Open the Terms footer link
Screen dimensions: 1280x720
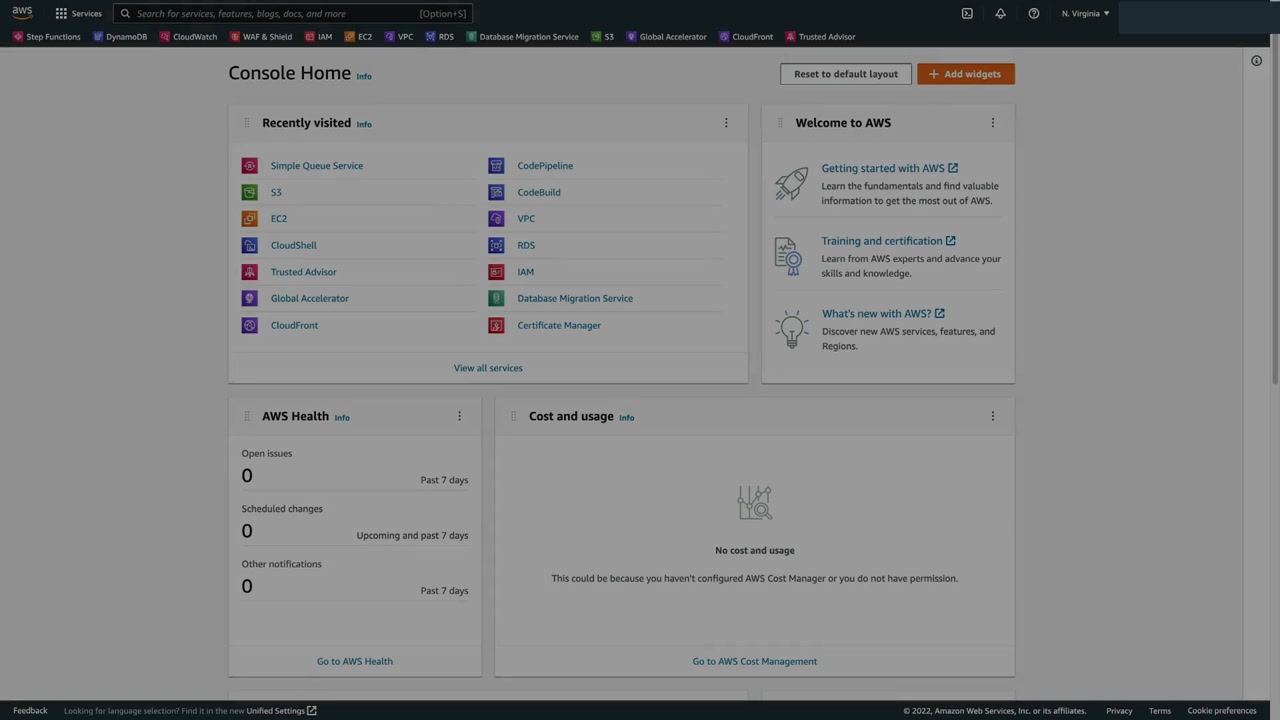click(x=1160, y=711)
